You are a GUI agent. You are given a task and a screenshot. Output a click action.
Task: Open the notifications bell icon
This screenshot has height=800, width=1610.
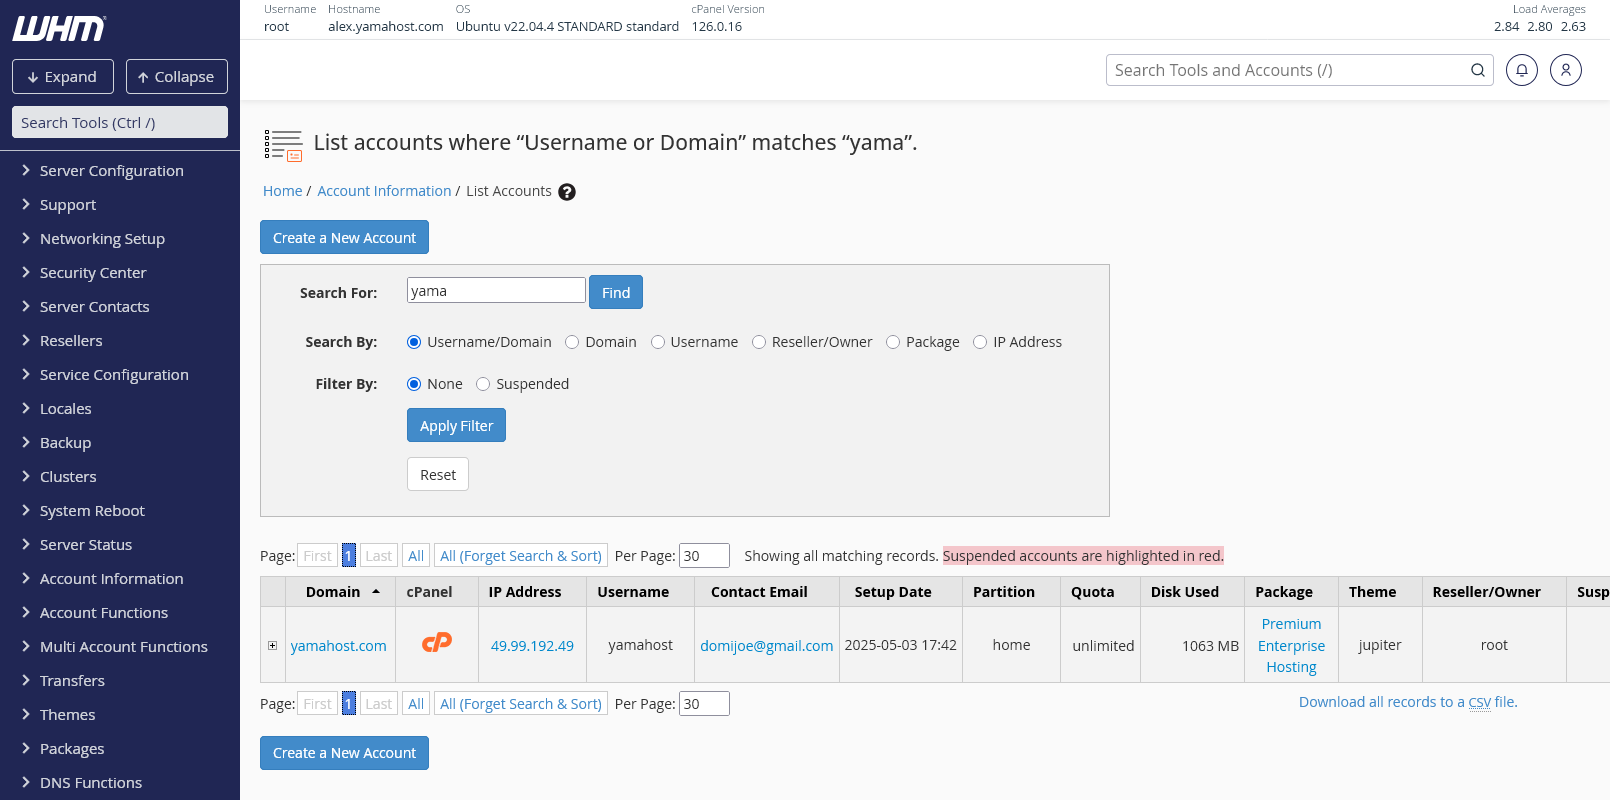click(x=1521, y=70)
